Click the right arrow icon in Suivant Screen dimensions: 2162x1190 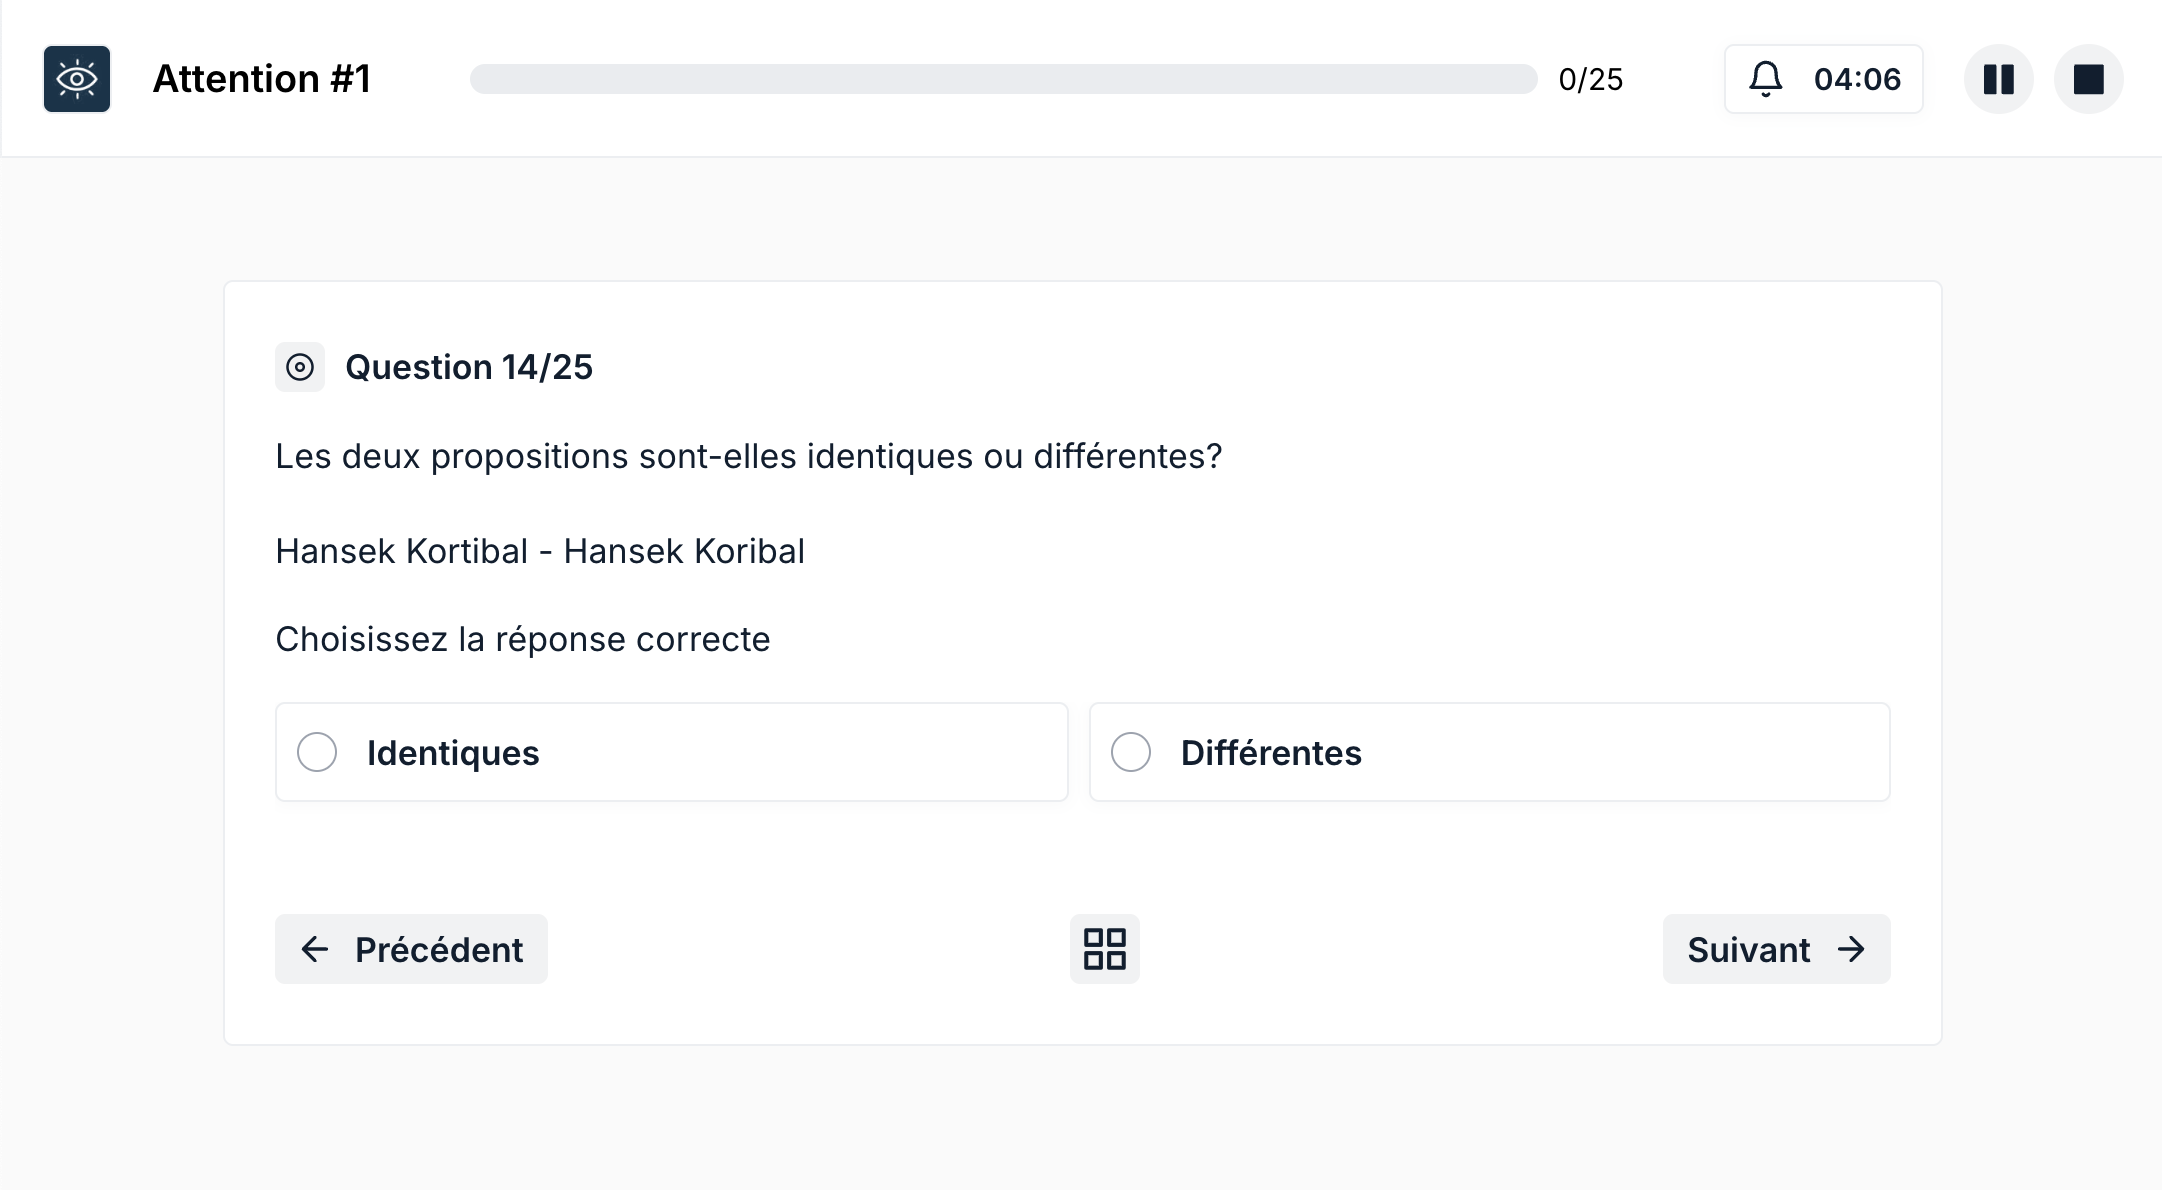coord(1853,949)
